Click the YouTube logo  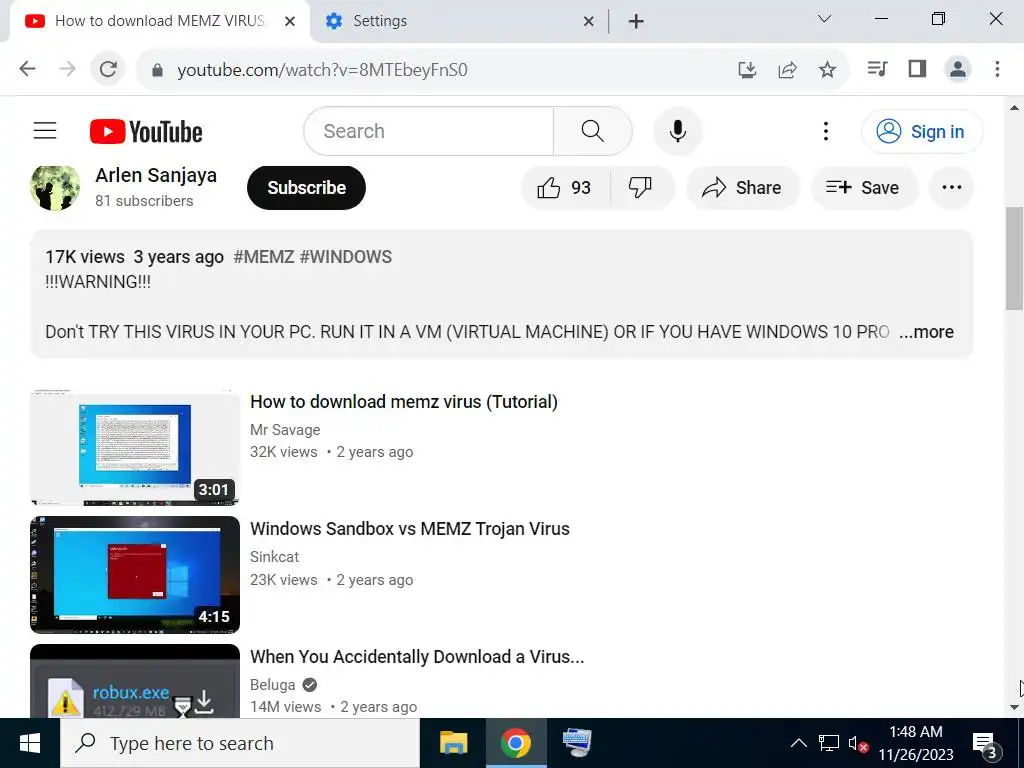click(x=146, y=131)
